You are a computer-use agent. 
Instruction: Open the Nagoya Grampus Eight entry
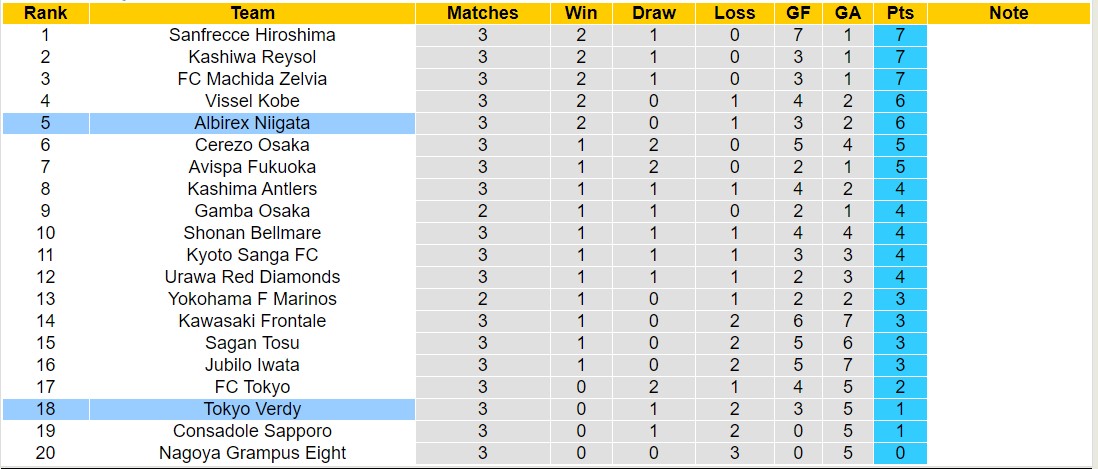pyautogui.click(x=252, y=453)
